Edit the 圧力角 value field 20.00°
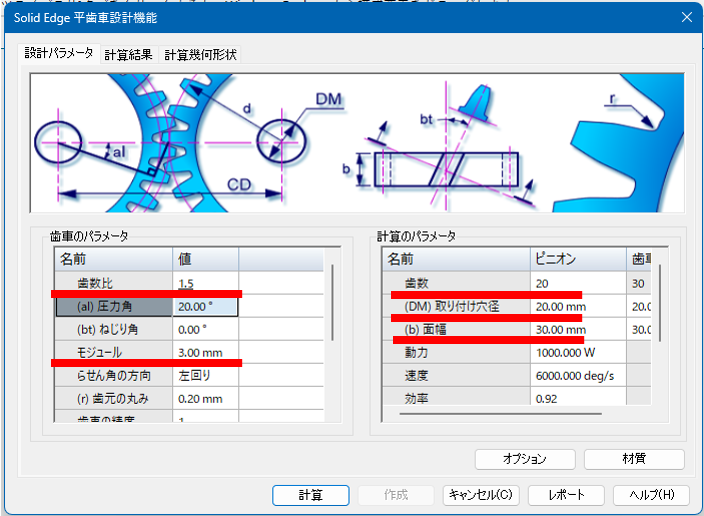Screen dimensions: 704x516 coord(205,306)
